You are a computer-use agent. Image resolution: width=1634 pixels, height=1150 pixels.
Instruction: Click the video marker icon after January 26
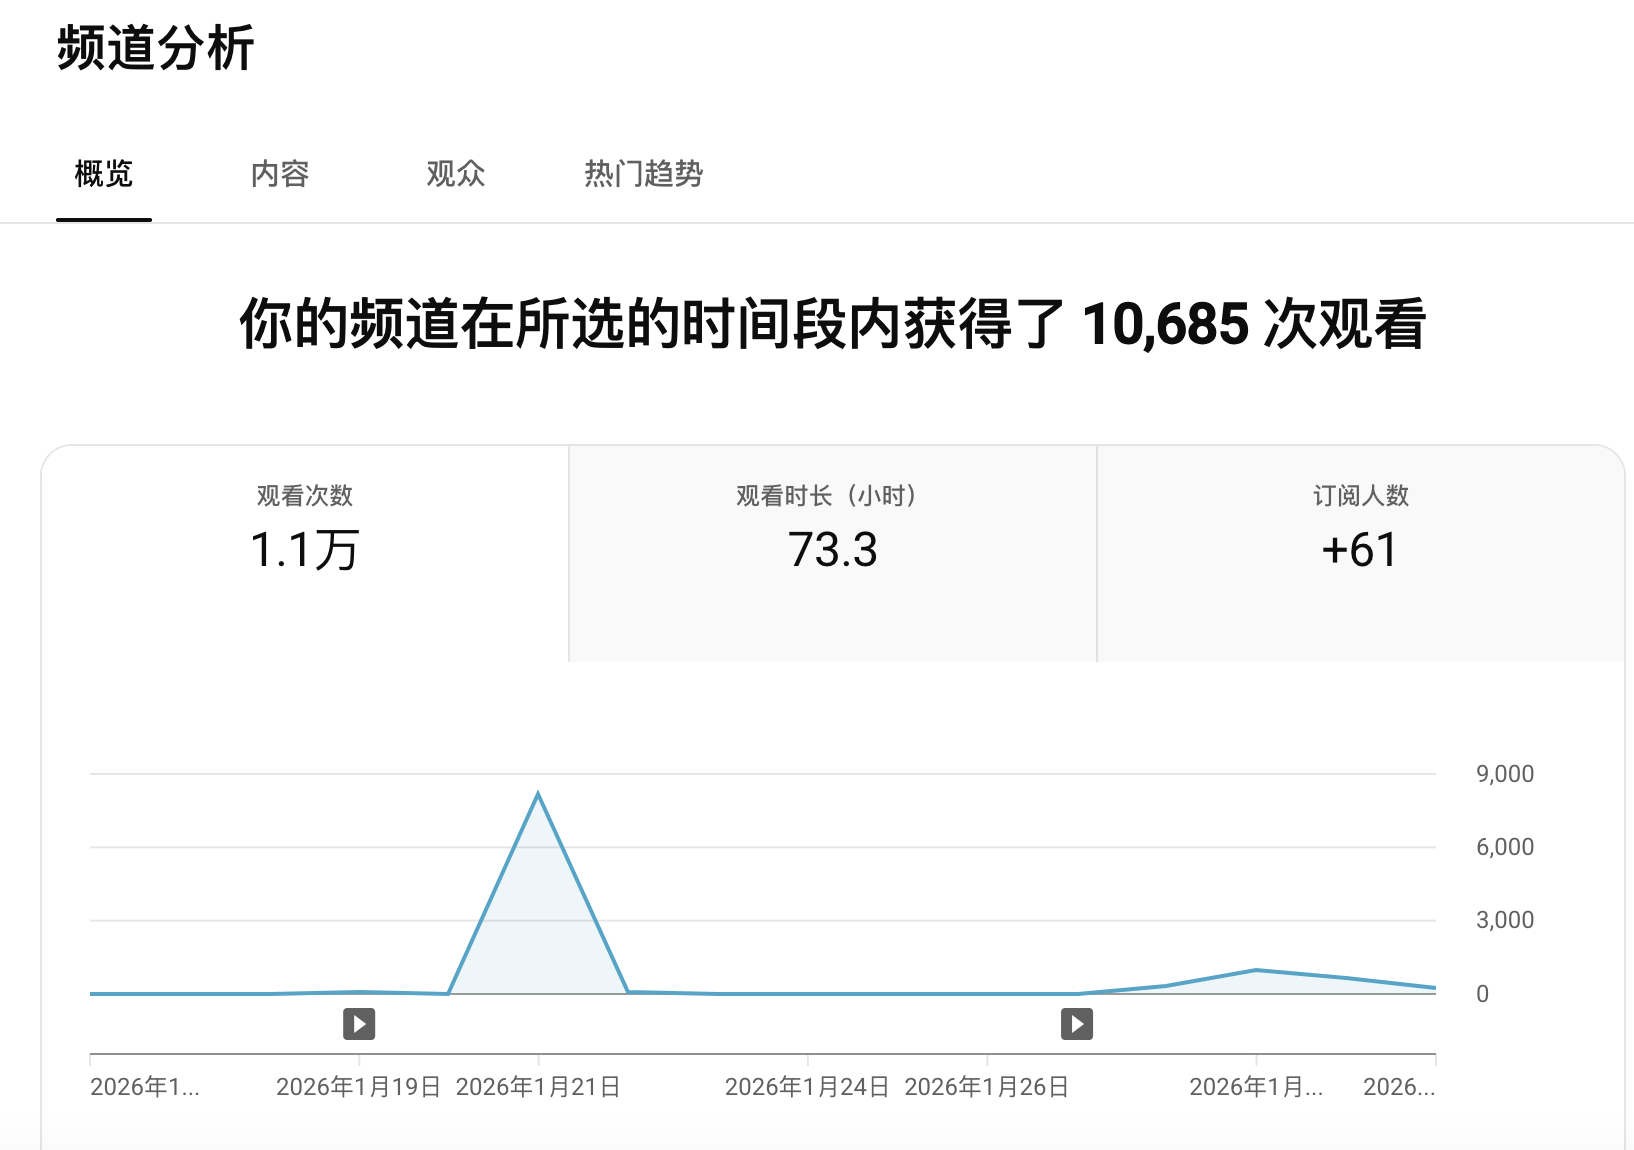coord(1076,1024)
